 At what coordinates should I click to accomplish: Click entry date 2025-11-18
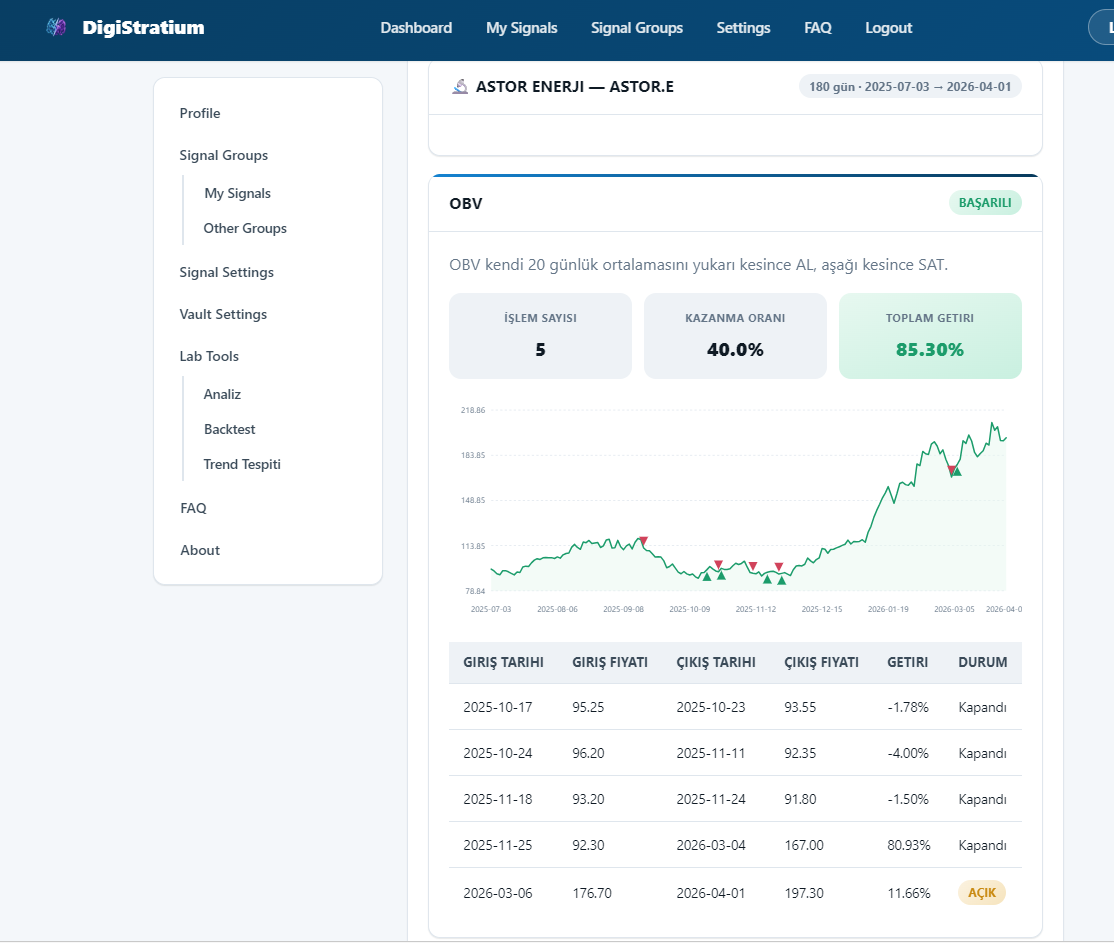tap(498, 799)
